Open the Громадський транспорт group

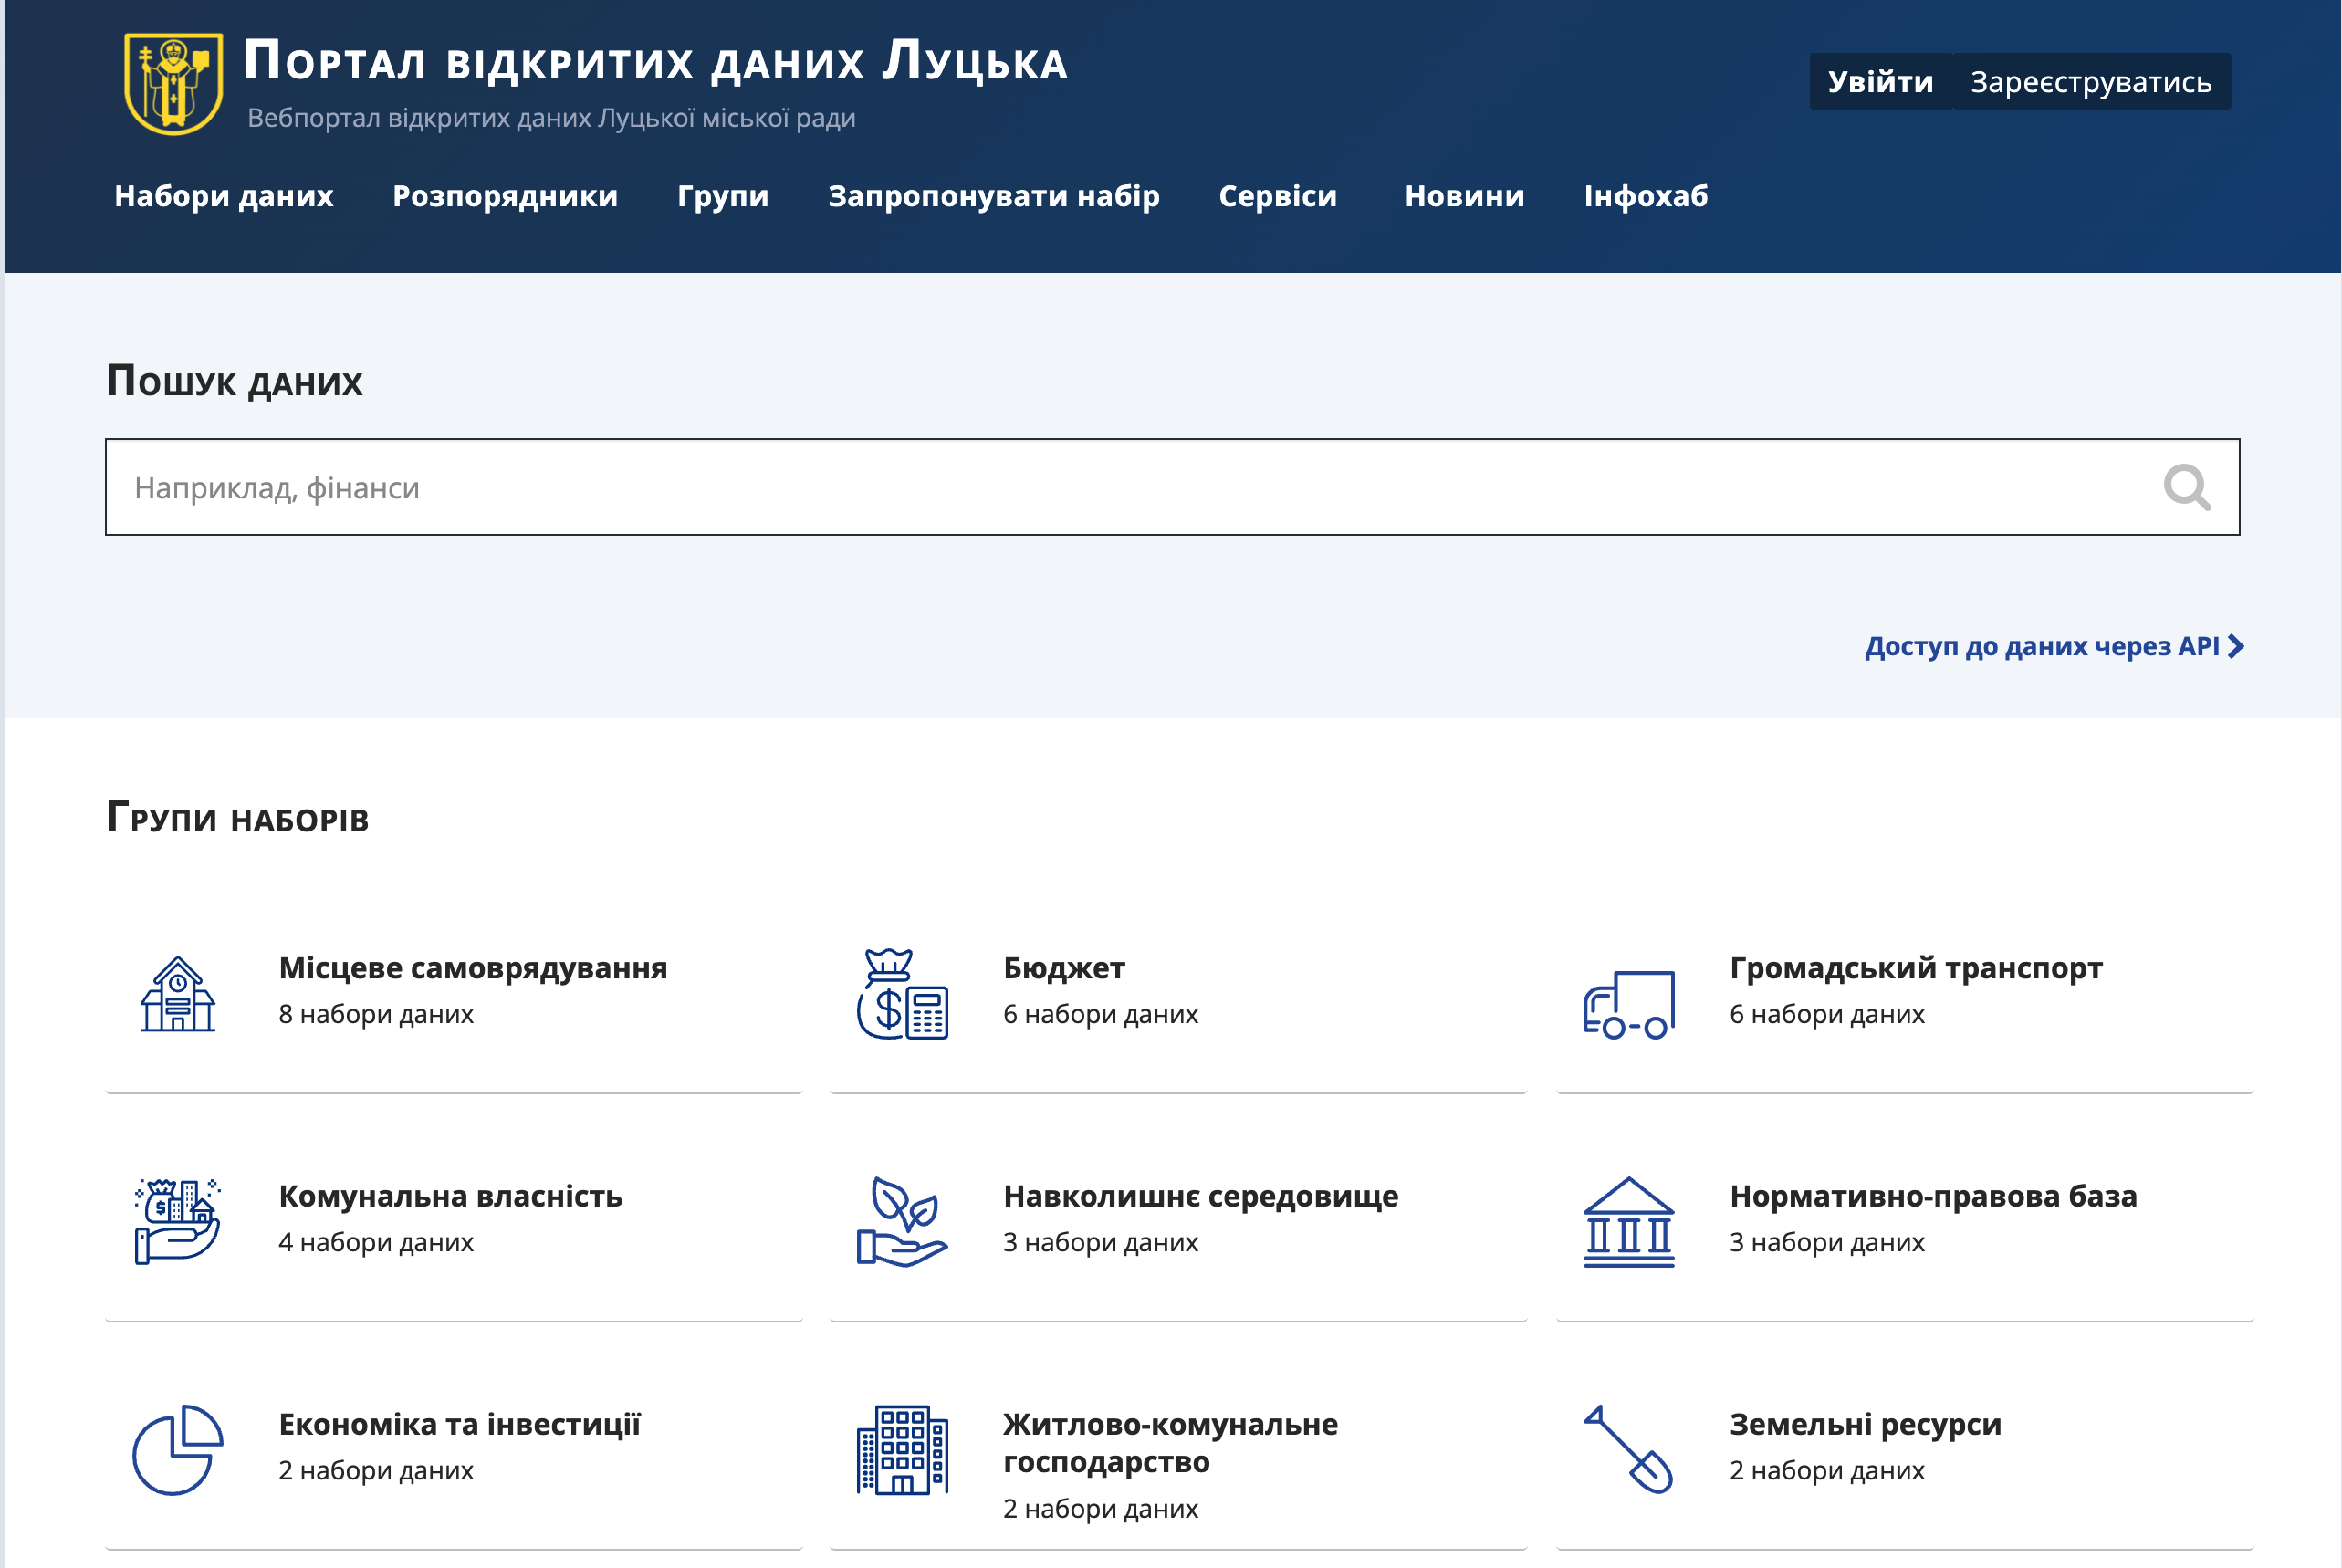tap(1916, 968)
